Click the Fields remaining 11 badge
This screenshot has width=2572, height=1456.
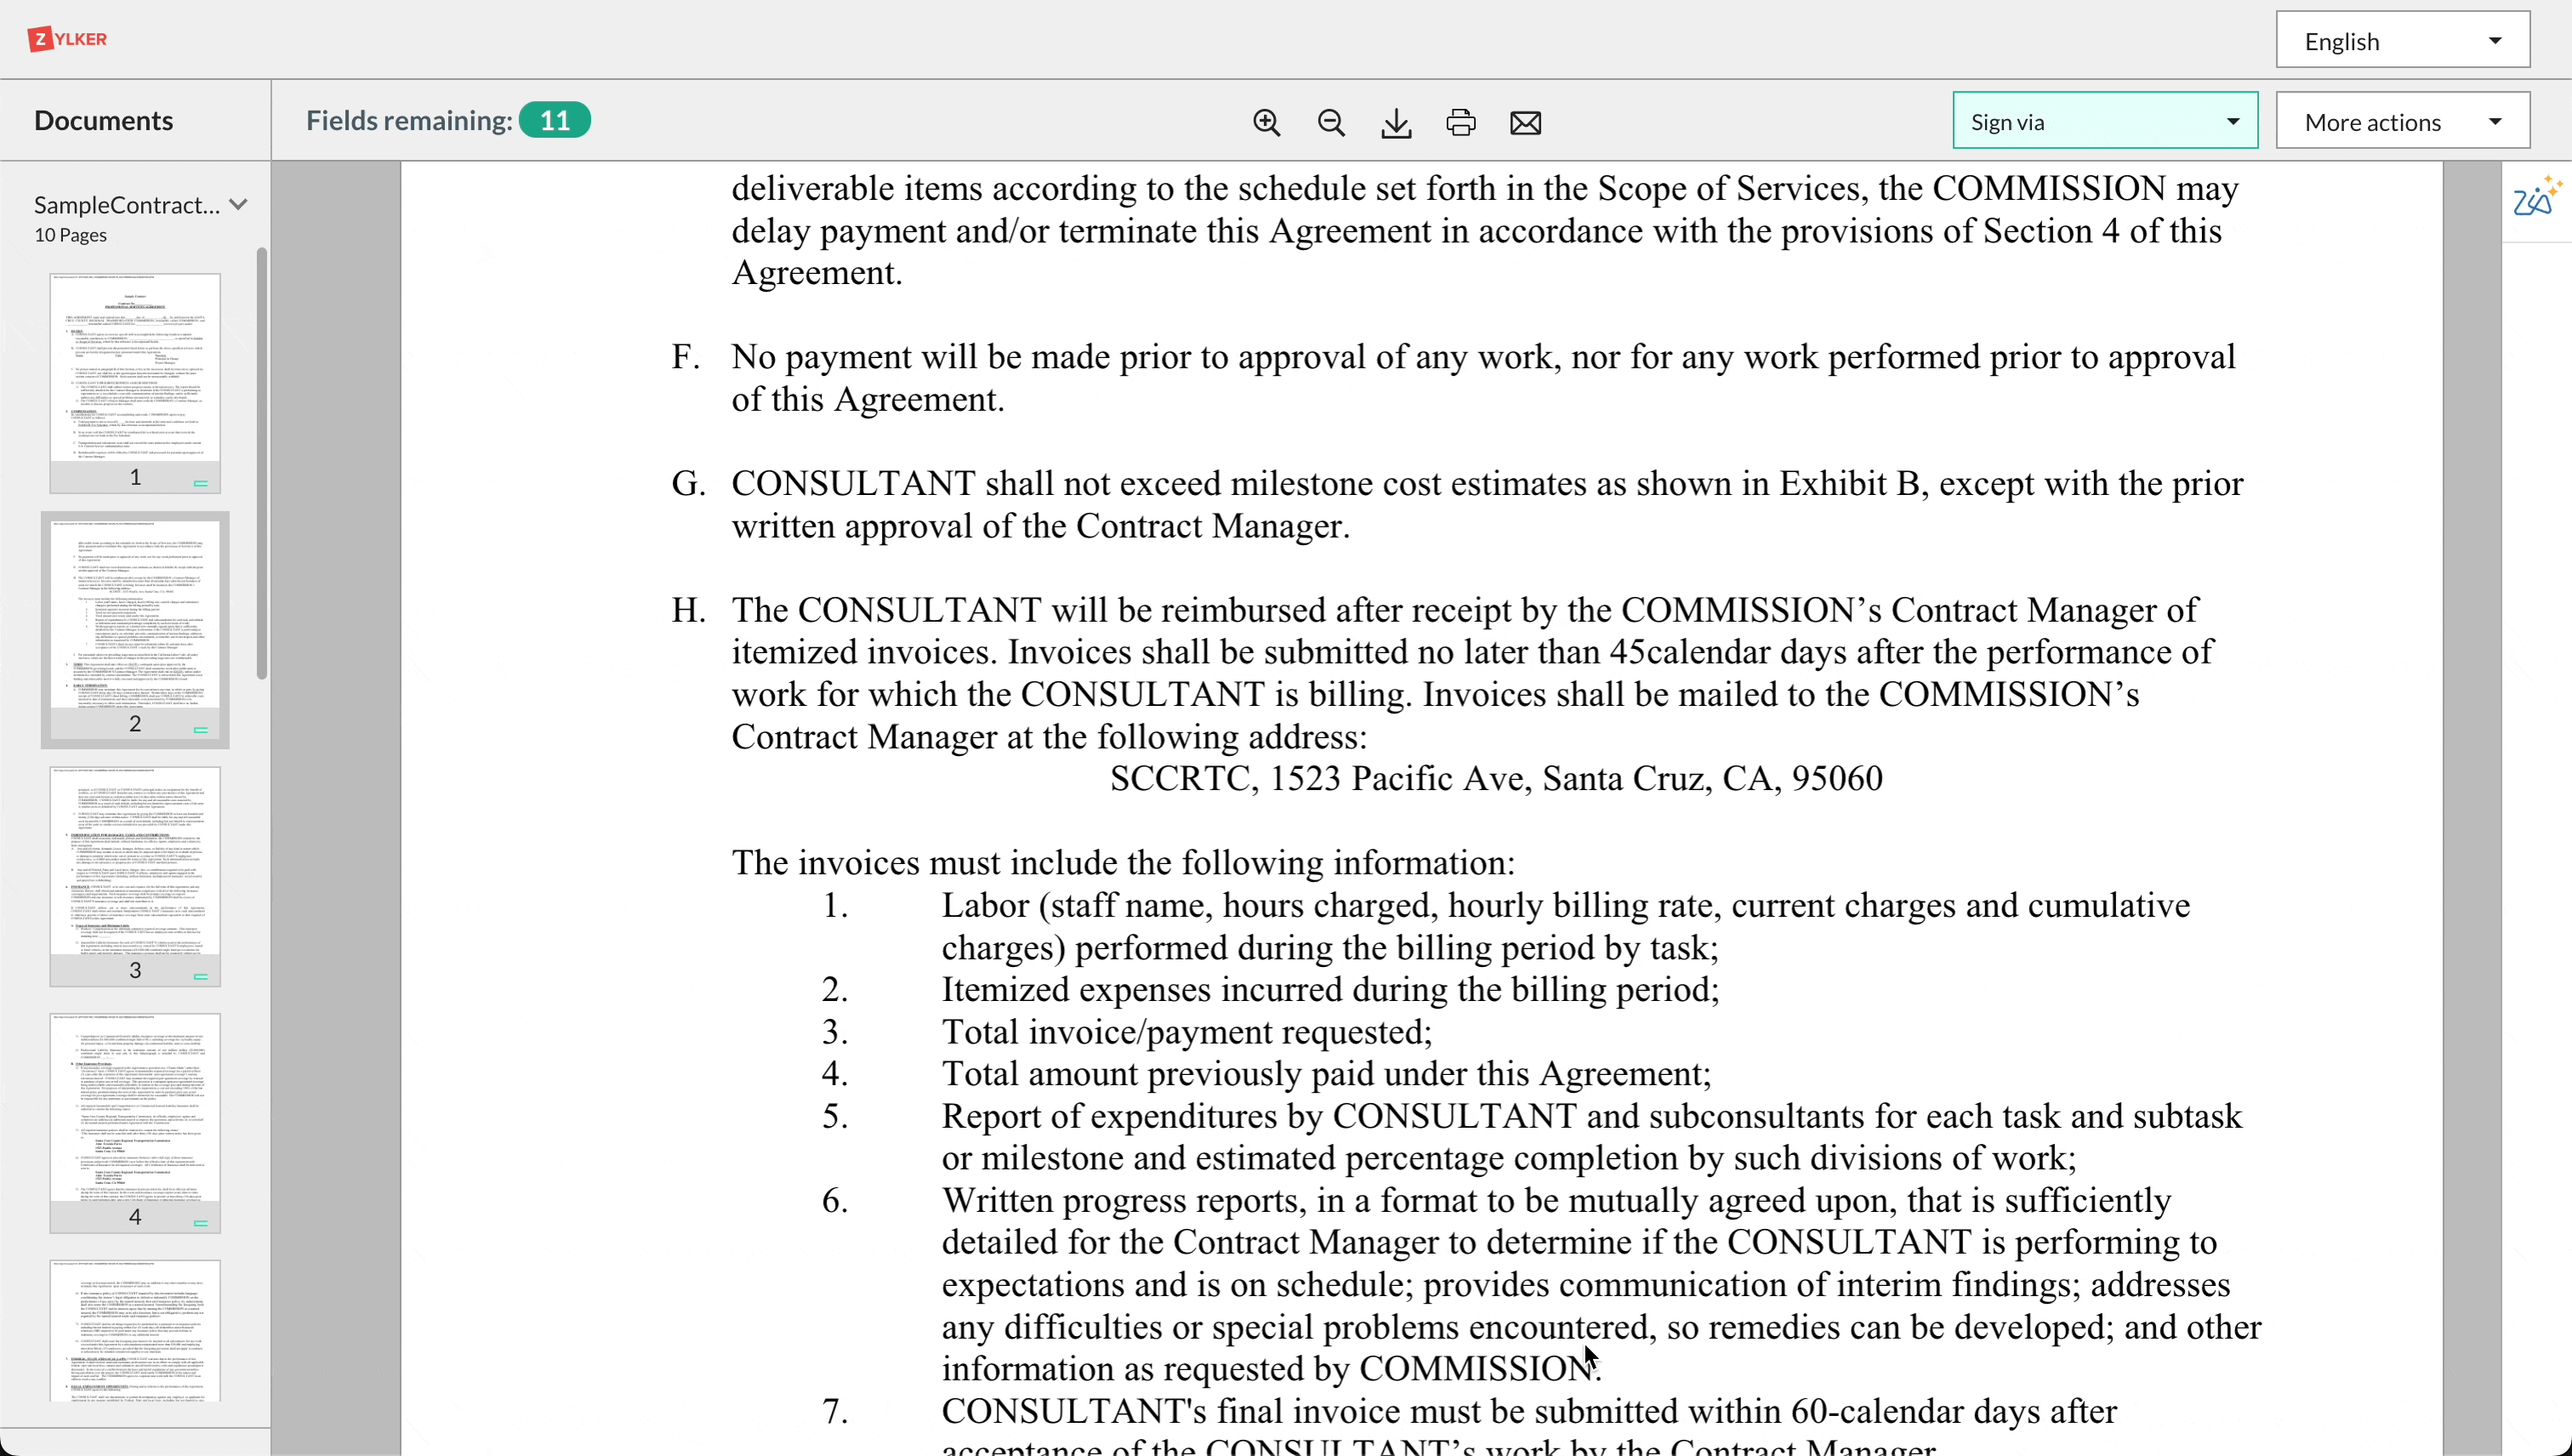tap(554, 120)
